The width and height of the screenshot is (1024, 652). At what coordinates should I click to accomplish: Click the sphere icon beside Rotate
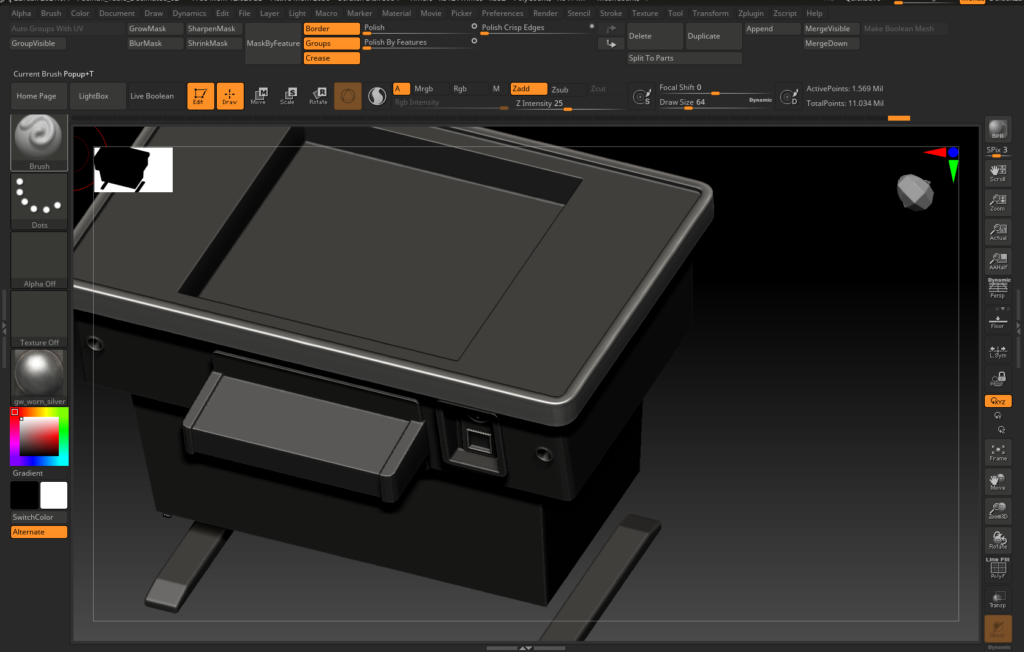pyautogui.click(x=347, y=96)
